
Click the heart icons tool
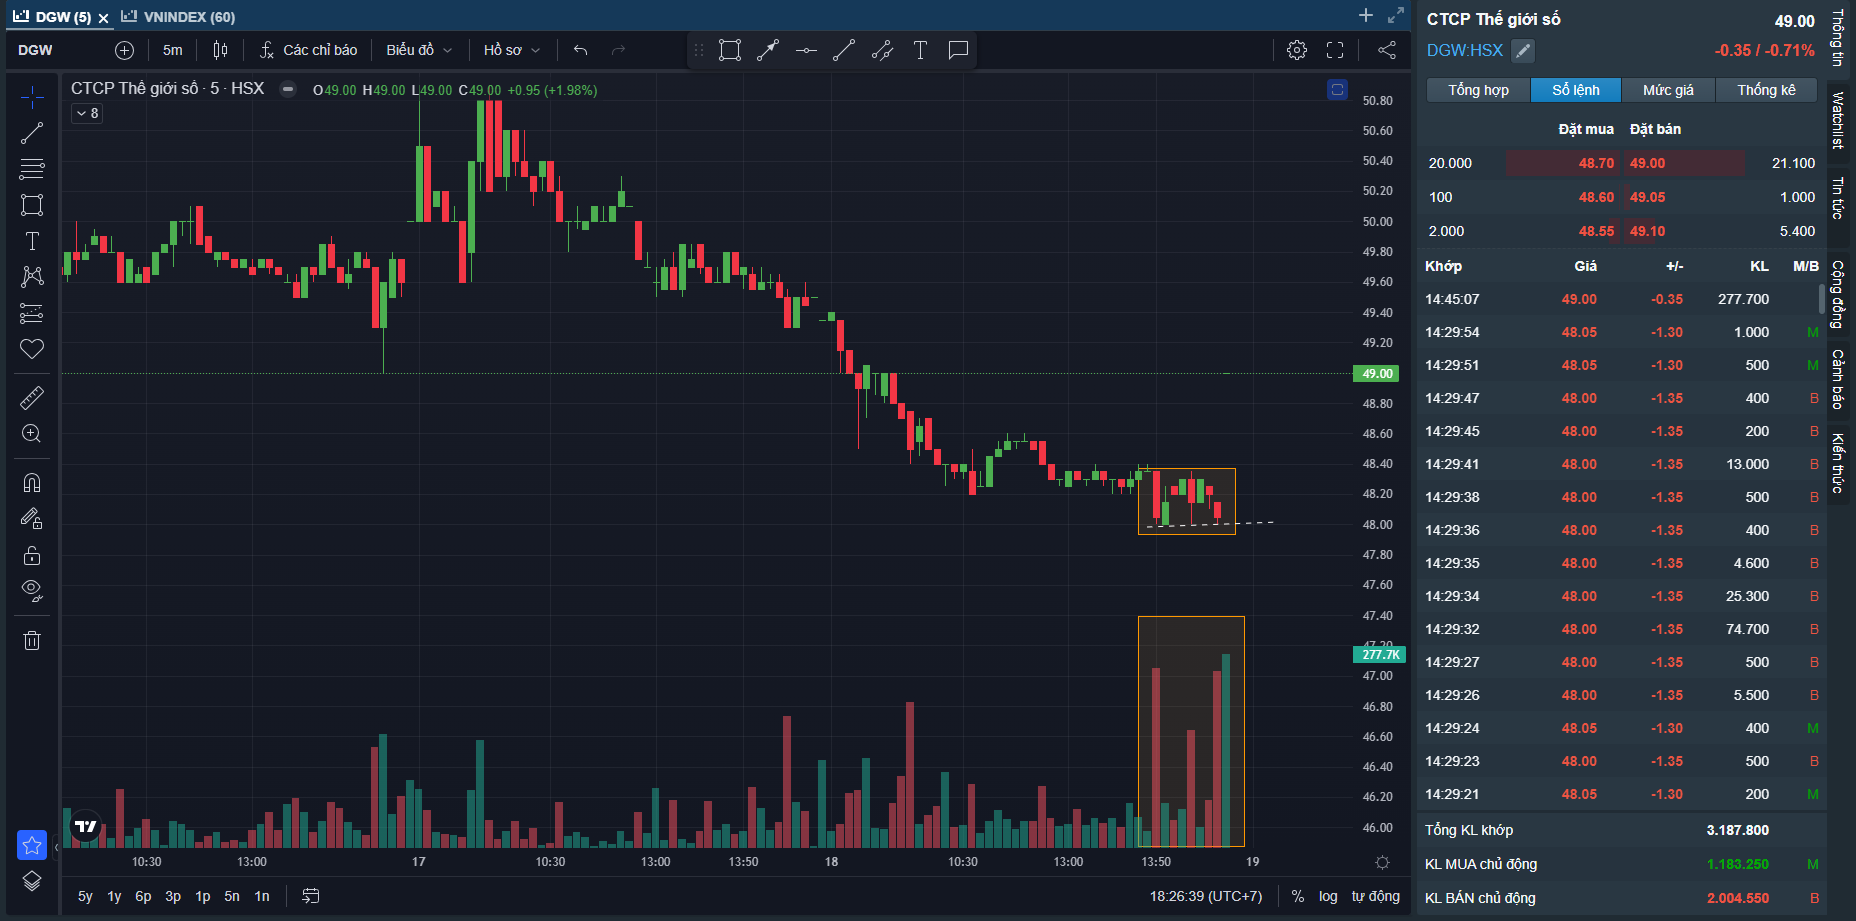click(32, 349)
